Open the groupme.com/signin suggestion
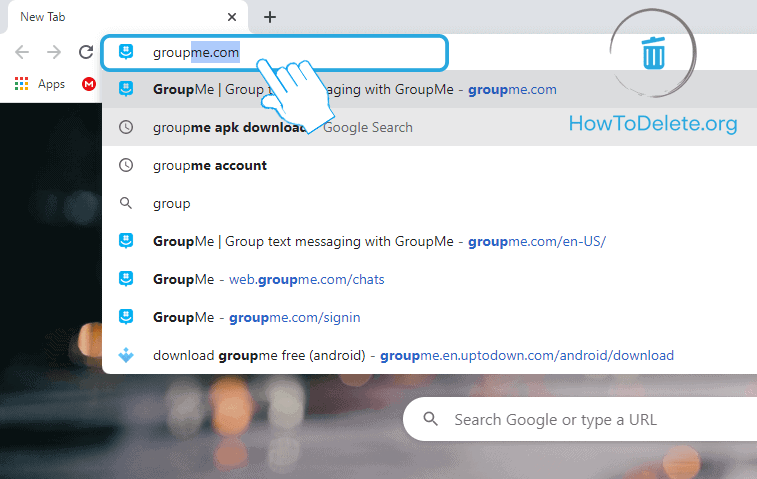The image size is (757, 479). pyautogui.click(x=430, y=317)
